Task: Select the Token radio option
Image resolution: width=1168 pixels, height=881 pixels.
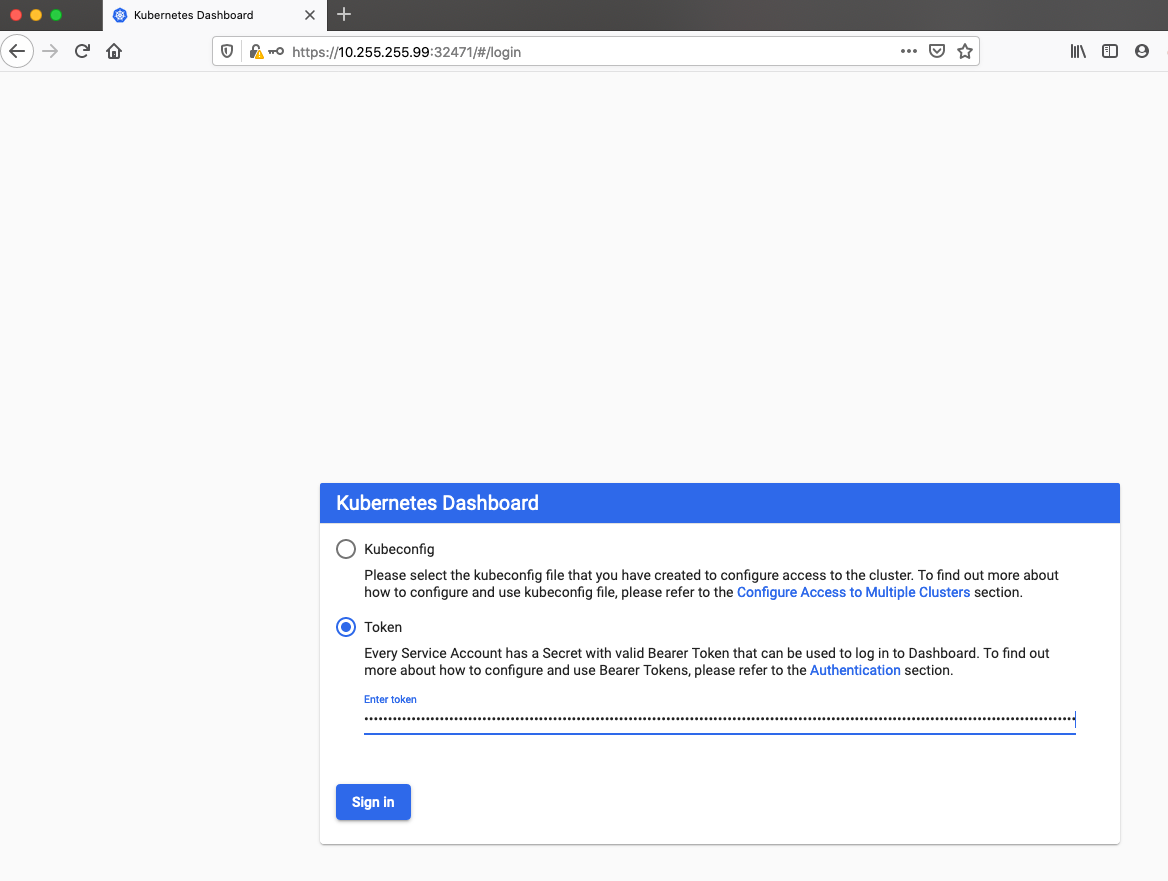Action: (x=346, y=627)
